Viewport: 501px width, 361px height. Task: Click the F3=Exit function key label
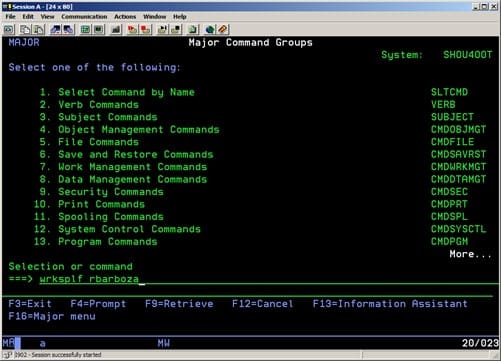tap(30, 304)
